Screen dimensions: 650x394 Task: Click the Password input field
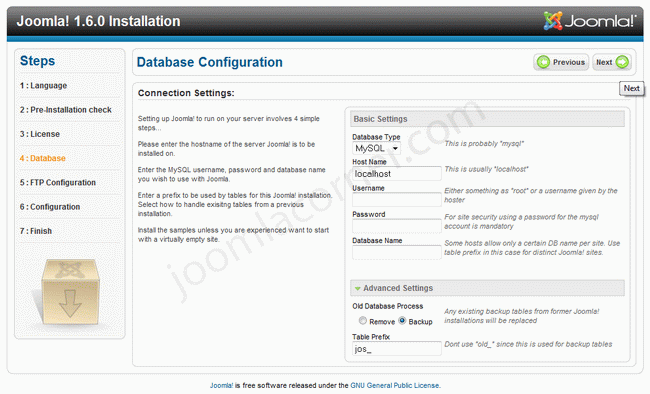397,226
